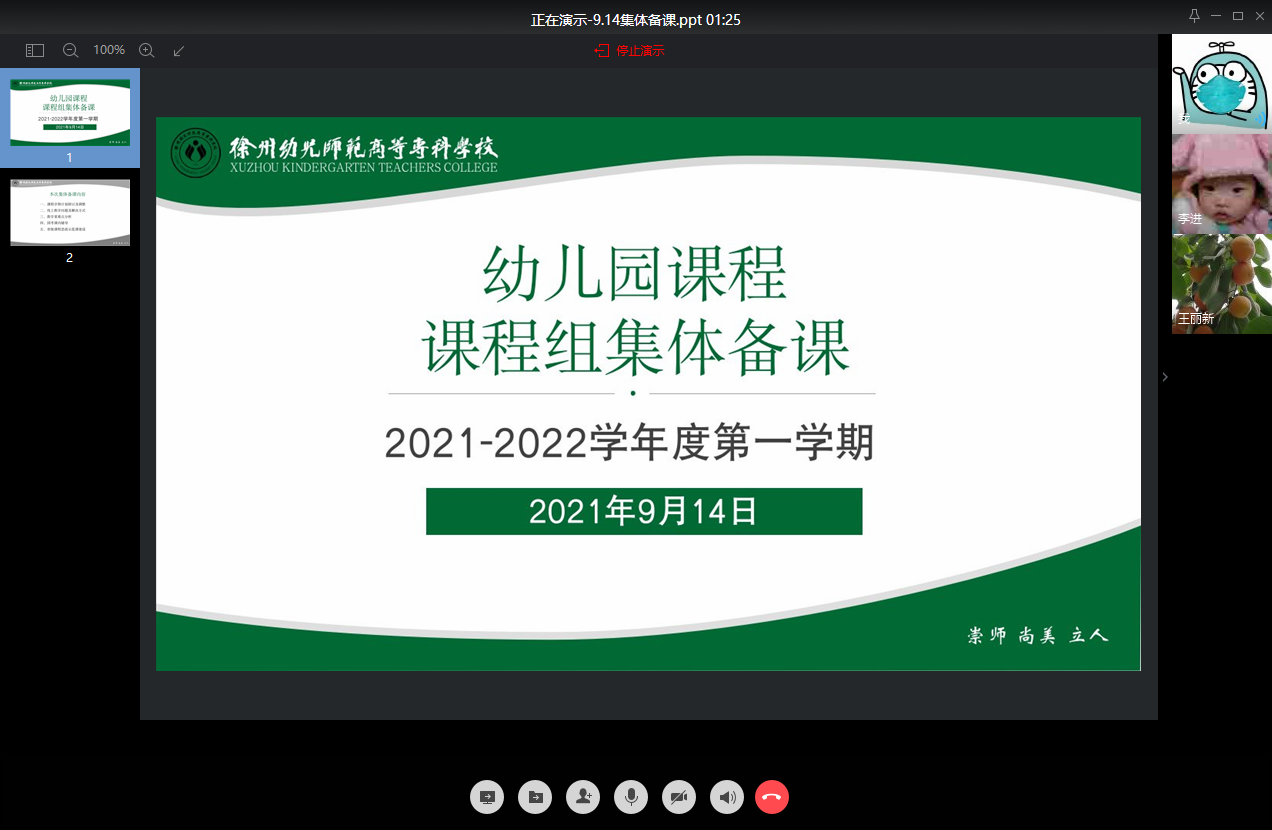This screenshot has width=1272, height=830.
Task: Click 停止演示 to stop presenting
Action: 629,50
